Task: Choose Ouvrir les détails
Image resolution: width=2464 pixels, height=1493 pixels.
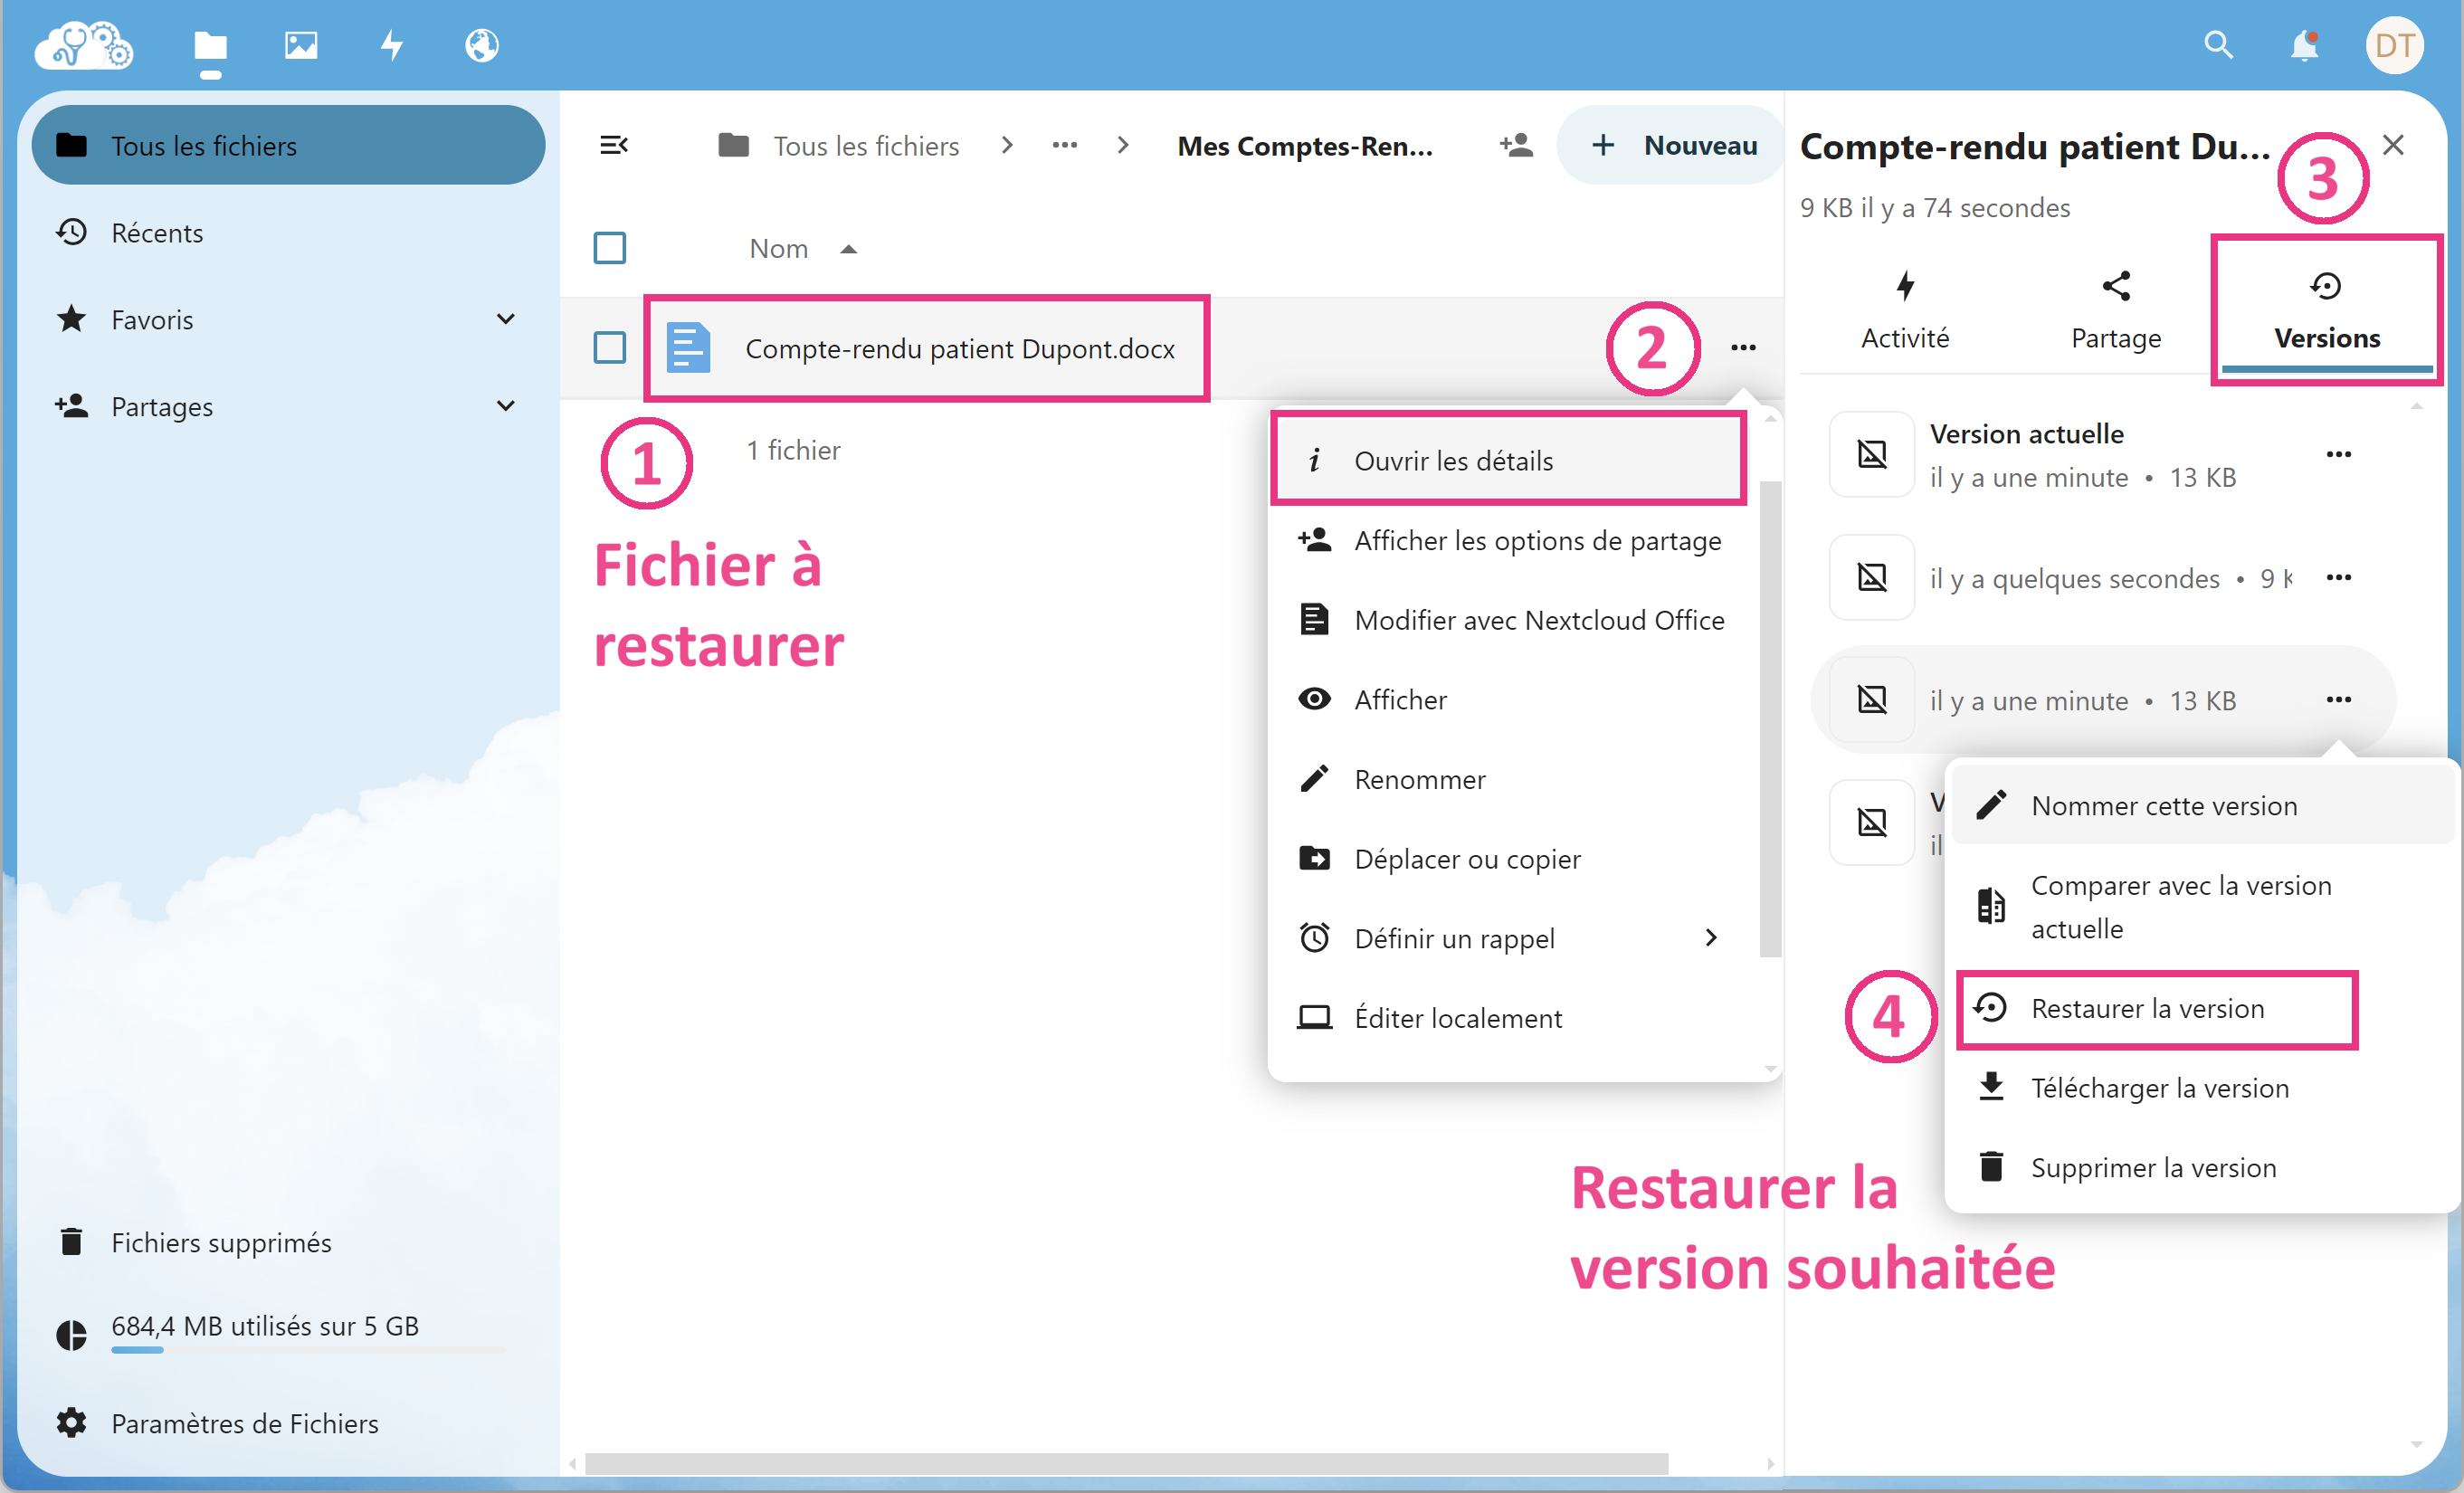Action: click(1510, 461)
